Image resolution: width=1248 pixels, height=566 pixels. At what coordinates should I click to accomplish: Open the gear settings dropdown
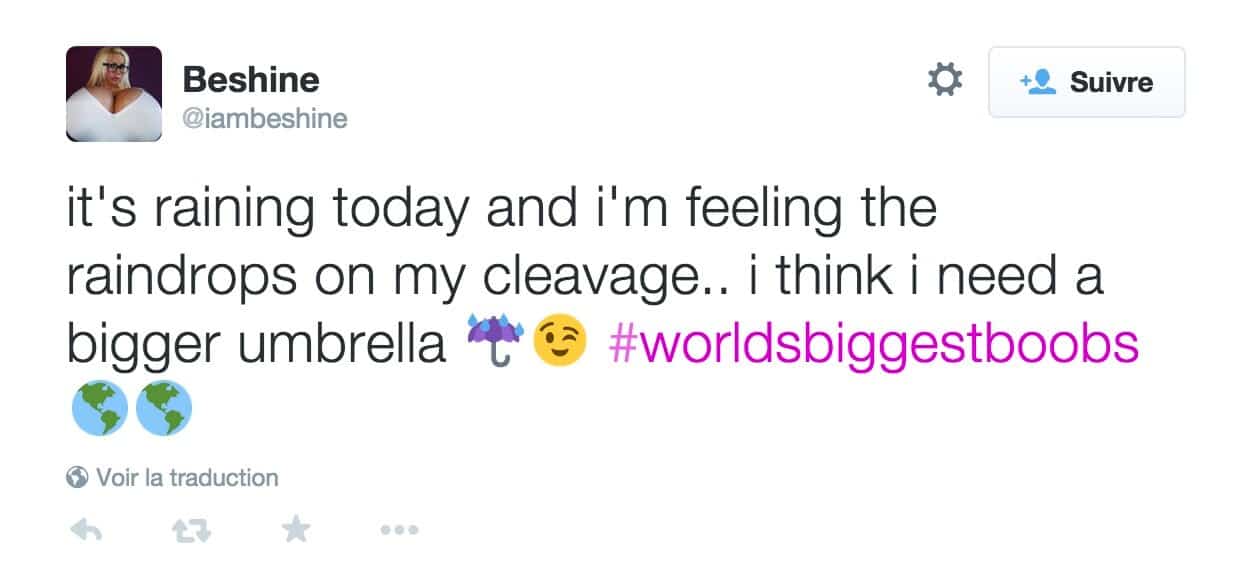coord(945,80)
